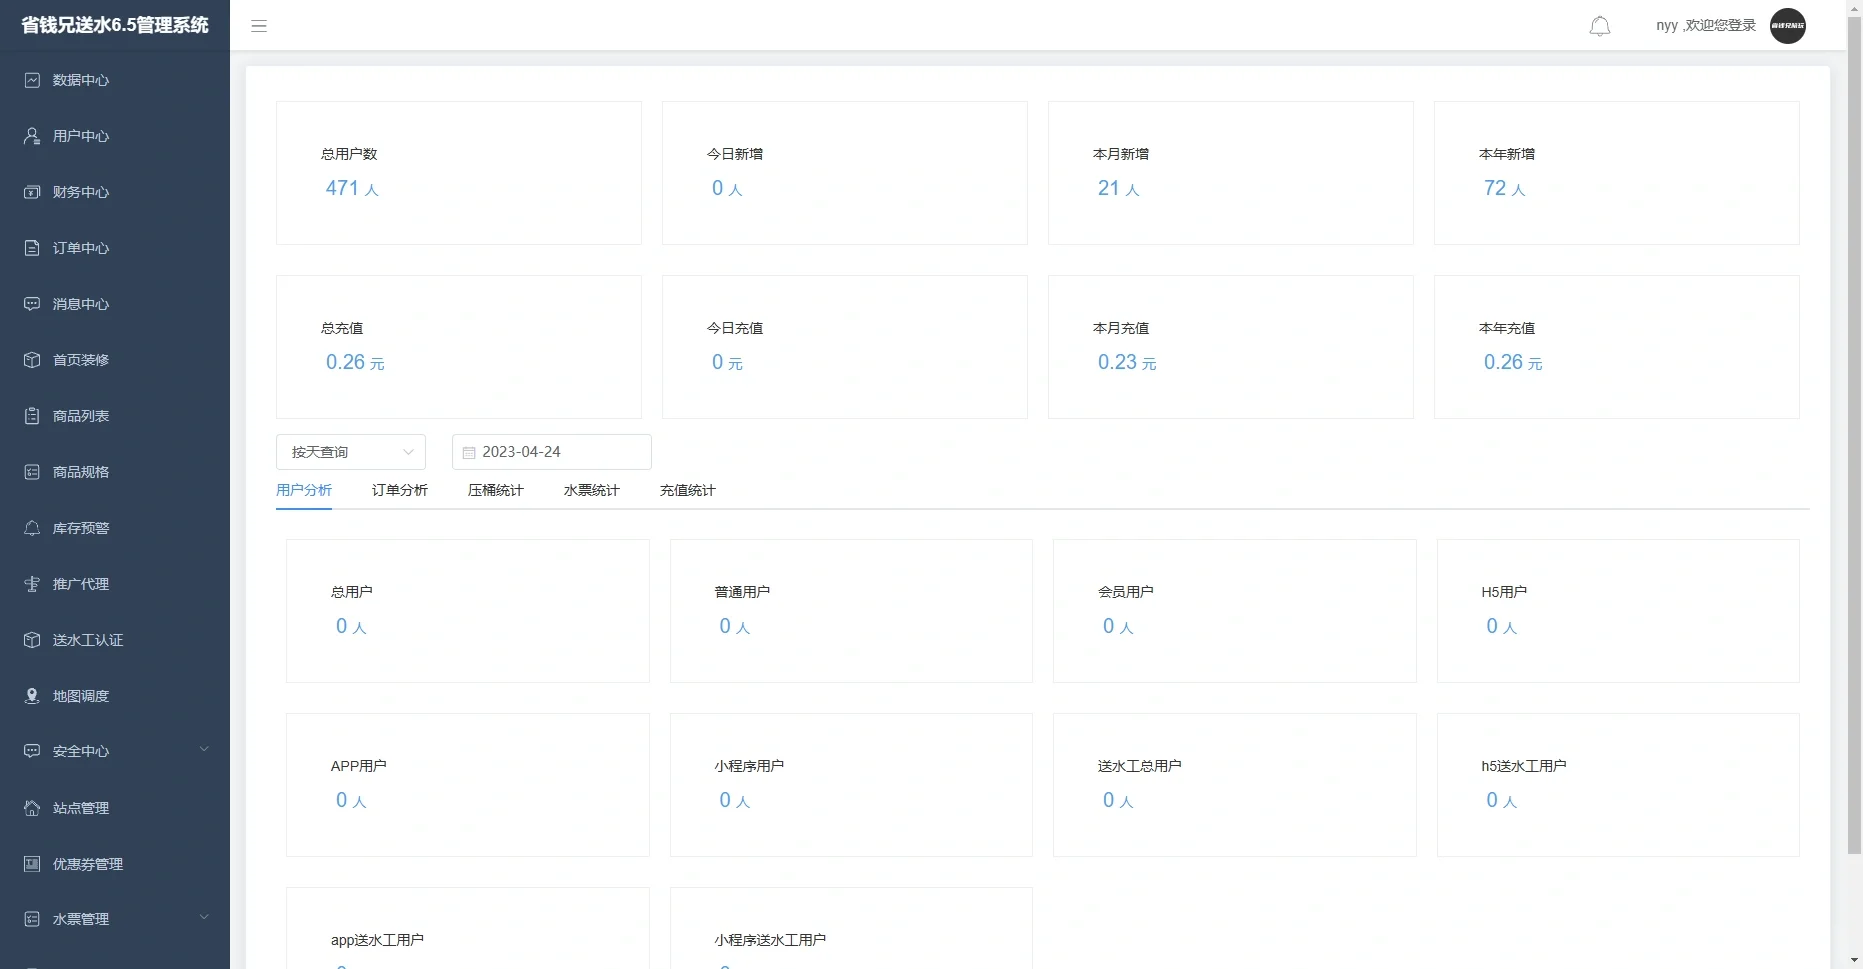1863x969 pixels.
Task: Open the 按天查询 dropdown
Action: (x=350, y=452)
